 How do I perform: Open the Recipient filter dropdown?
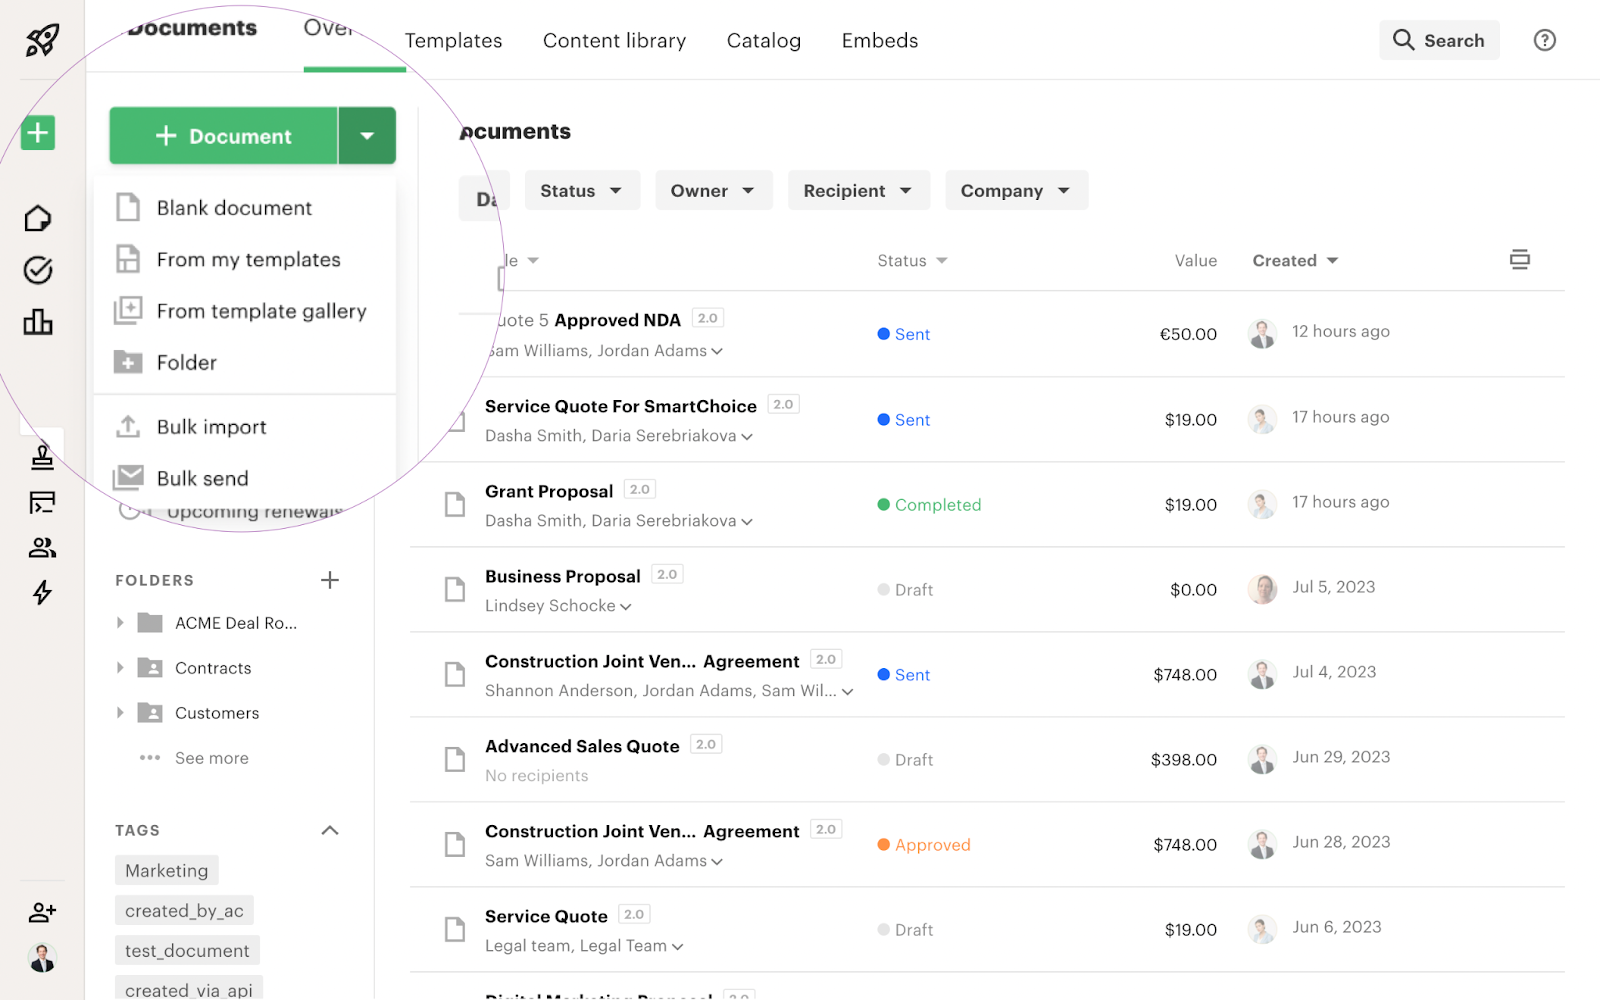point(859,190)
